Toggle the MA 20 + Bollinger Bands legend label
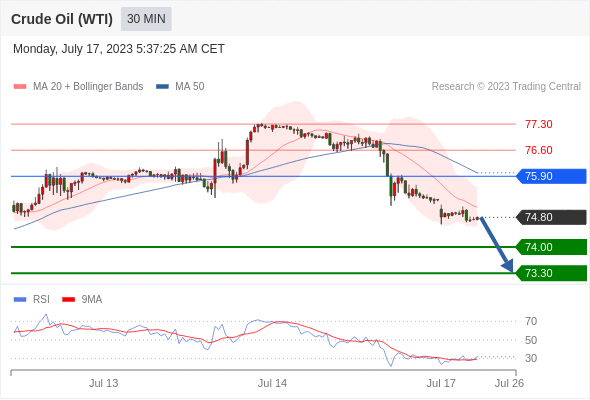 pos(88,87)
